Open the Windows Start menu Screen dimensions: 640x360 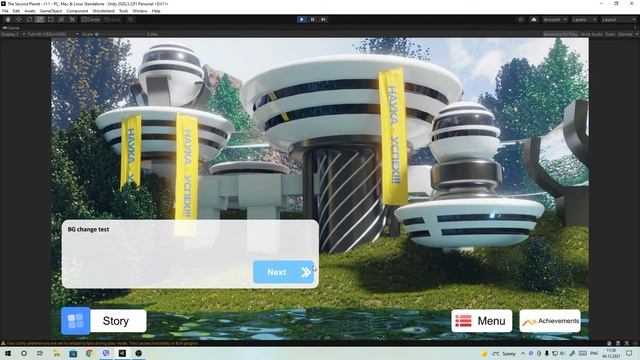[x=7, y=353]
